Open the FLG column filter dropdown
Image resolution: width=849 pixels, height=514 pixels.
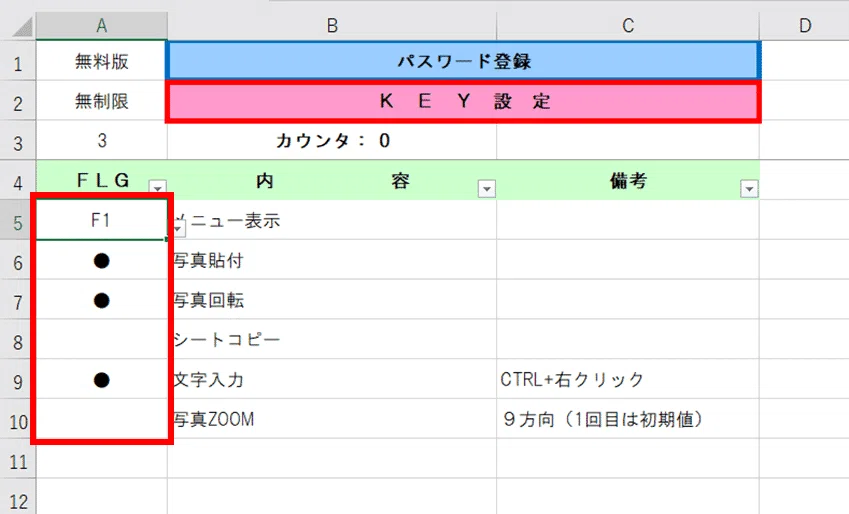pyautogui.click(x=158, y=188)
